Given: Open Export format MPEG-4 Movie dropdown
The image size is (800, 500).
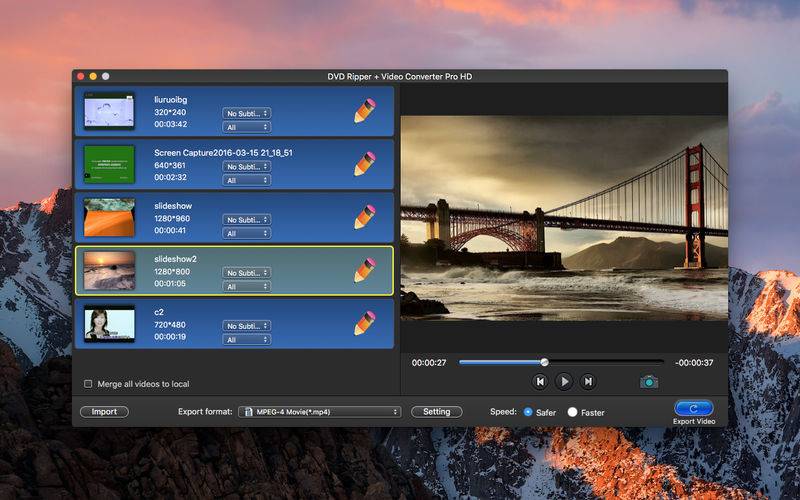Looking at the screenshot, I should pyautogui.click(x=319, y=412).
